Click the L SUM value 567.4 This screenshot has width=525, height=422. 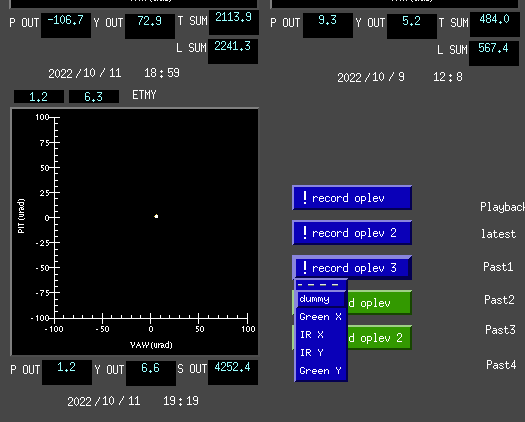(x=494, y=53)
